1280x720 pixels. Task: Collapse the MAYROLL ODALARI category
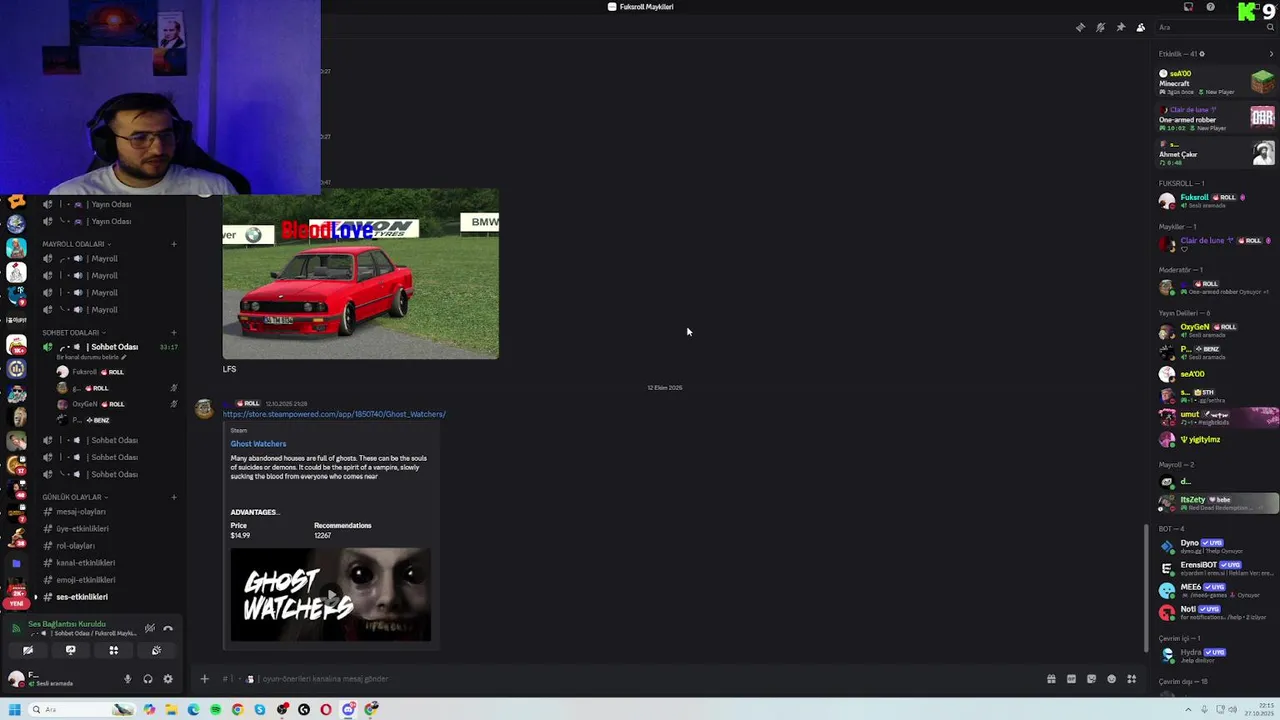(75, 244)
